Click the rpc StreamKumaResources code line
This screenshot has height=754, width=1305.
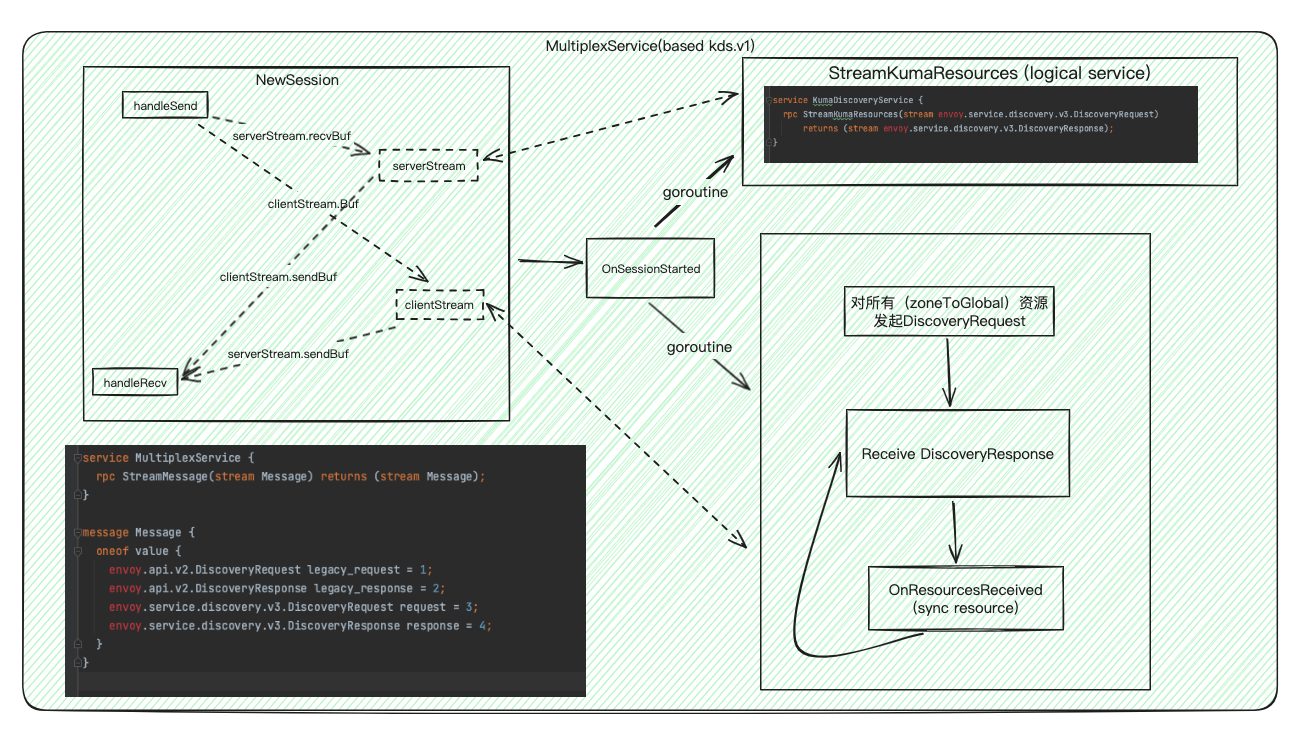click(x=970, y=114)
